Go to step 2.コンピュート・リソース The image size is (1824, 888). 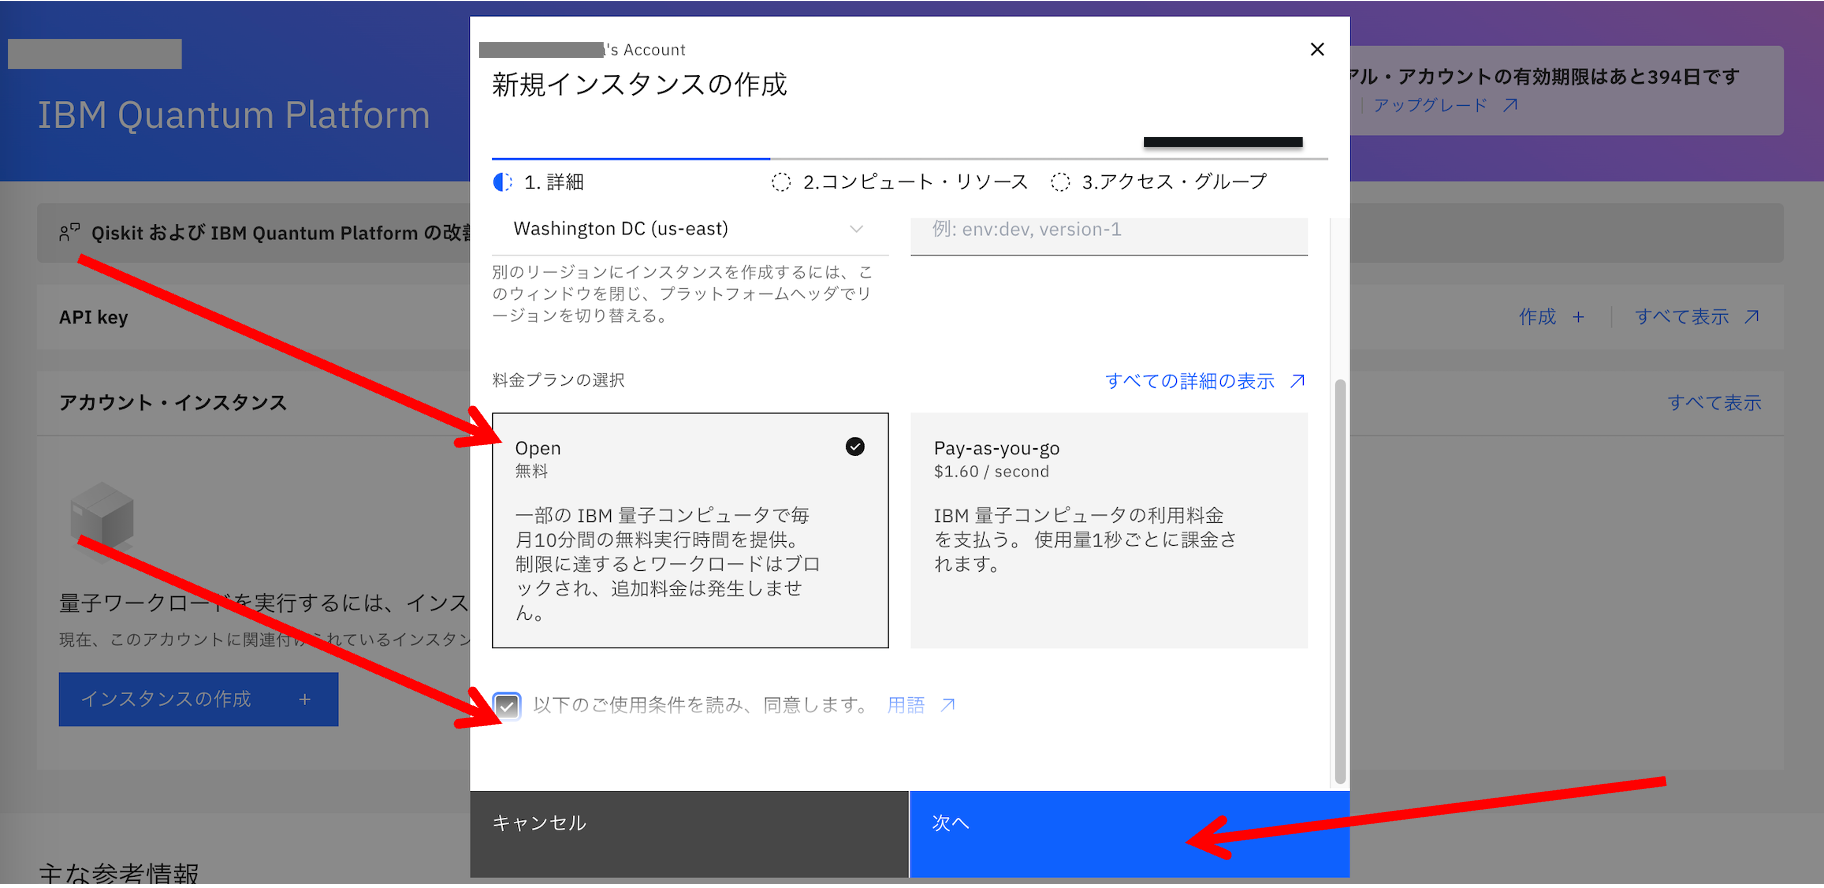click(900, 182)
